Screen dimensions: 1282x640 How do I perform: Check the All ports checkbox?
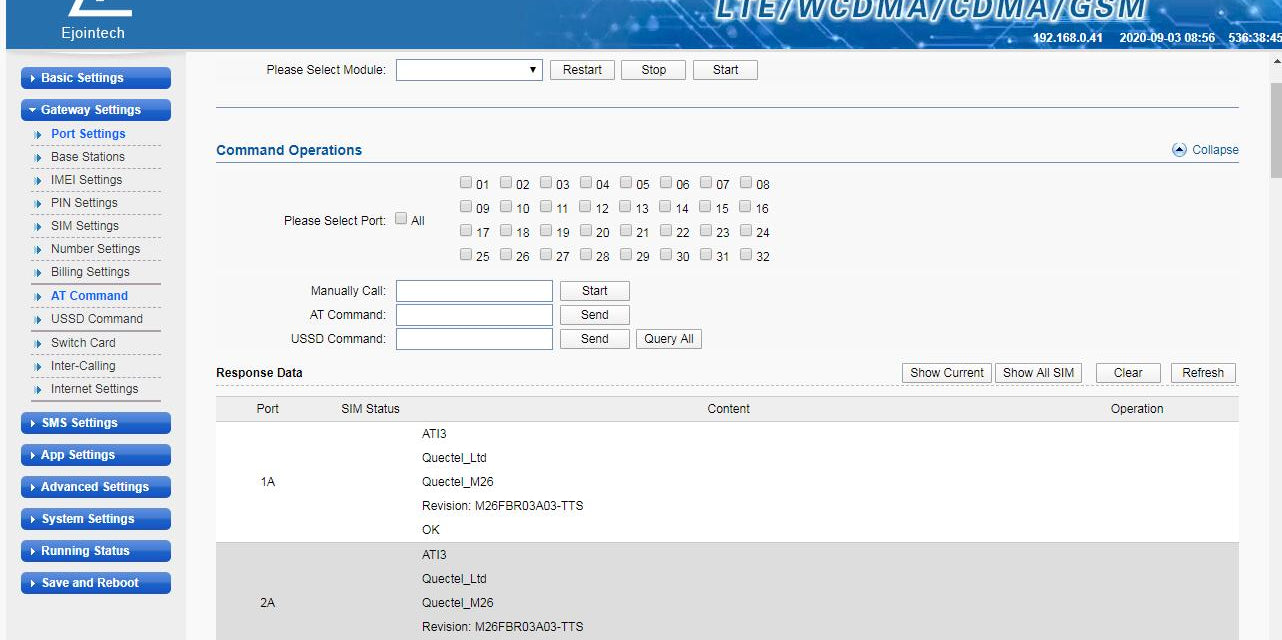click(x=401, y=219)
